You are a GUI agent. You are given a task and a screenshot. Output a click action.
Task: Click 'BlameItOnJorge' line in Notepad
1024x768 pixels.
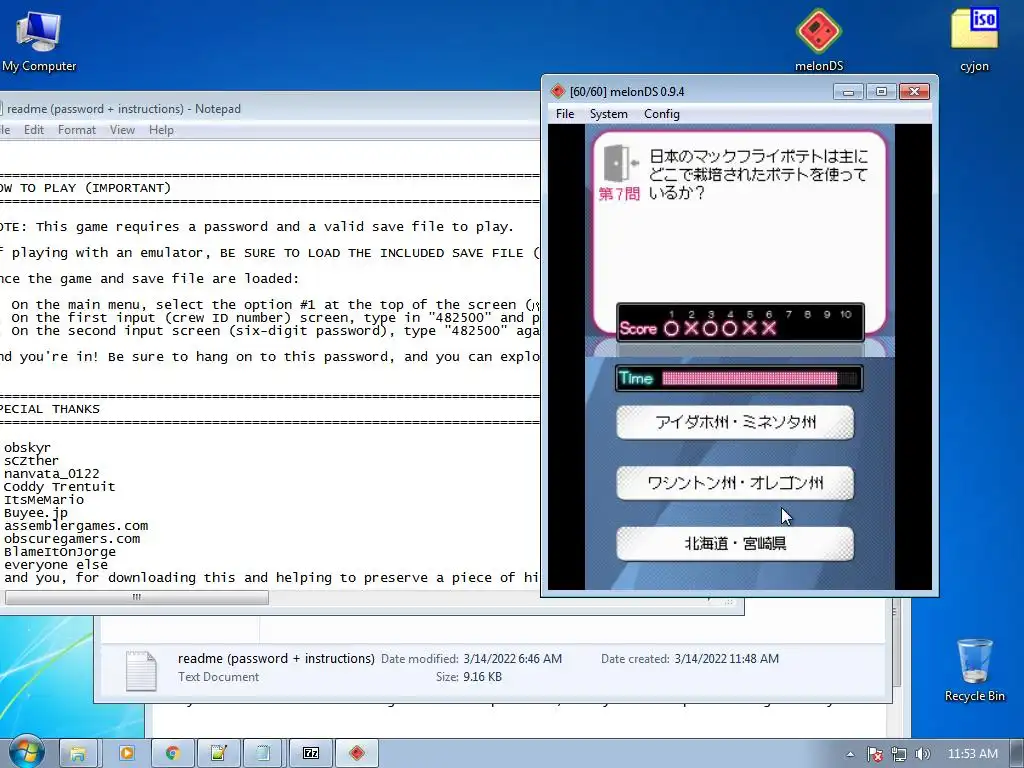coord(59,552)
